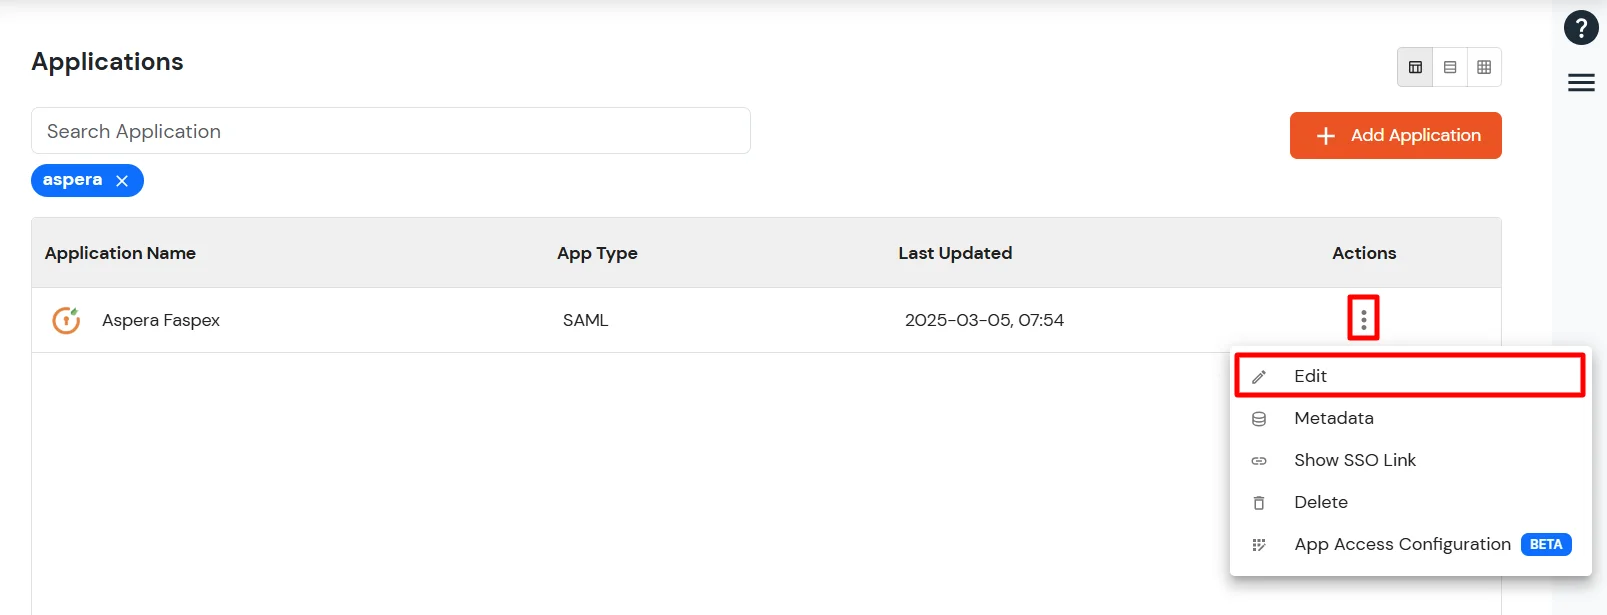This screenshot has width=1607, height=615.
Task: Click the BETA badge
Action: [x=1546, y=544]
